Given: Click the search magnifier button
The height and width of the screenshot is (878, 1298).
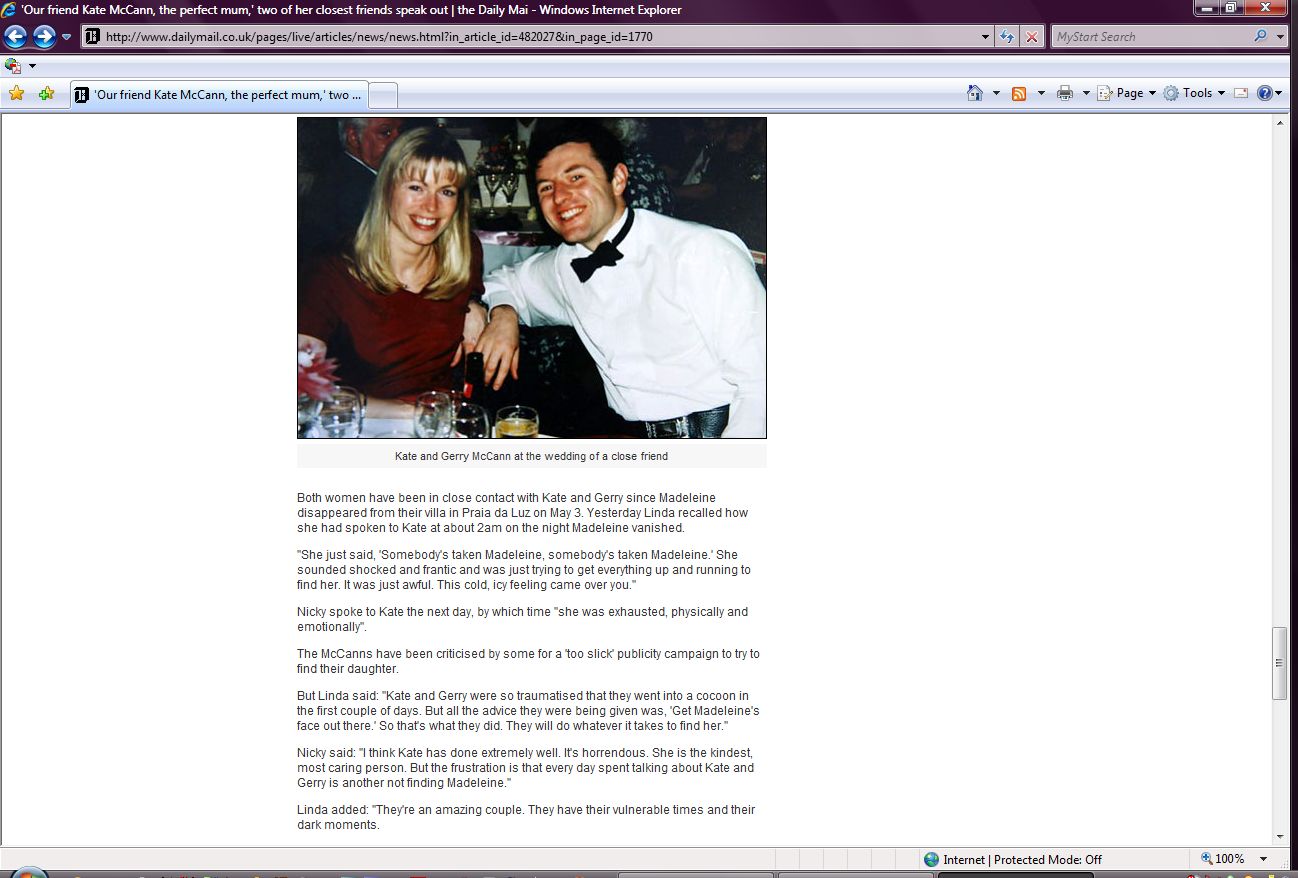Looking at the screenshot, I should click(1260, 37).
